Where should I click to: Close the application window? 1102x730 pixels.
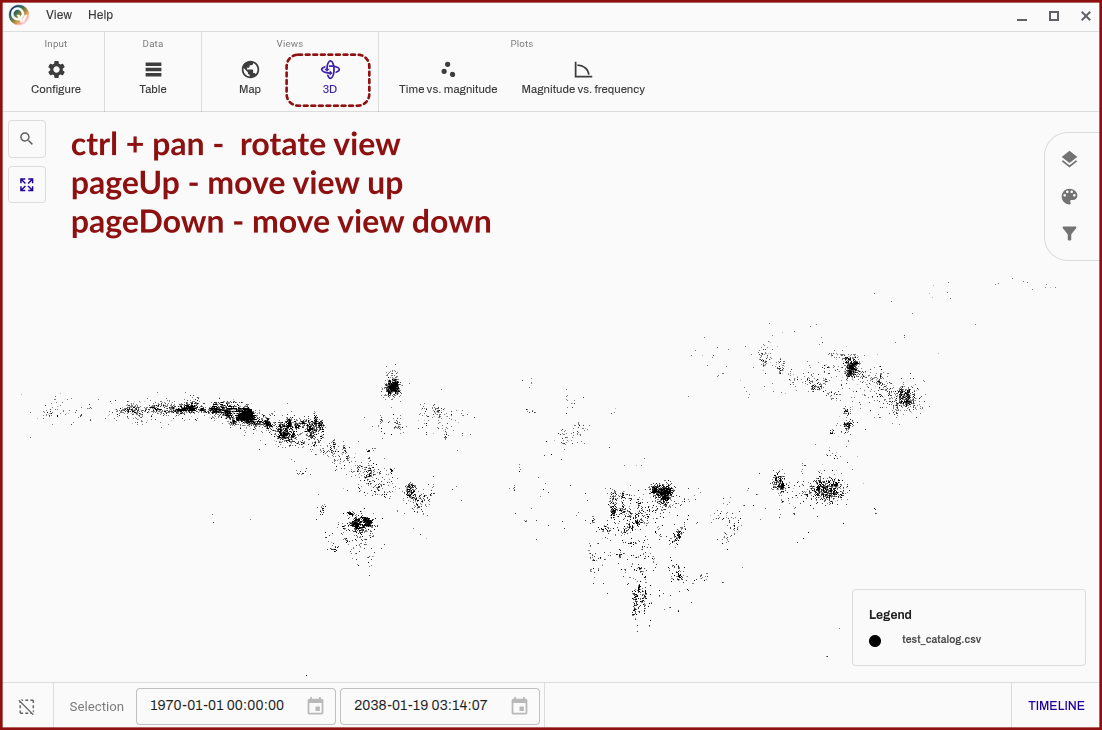click(1085, 16)
